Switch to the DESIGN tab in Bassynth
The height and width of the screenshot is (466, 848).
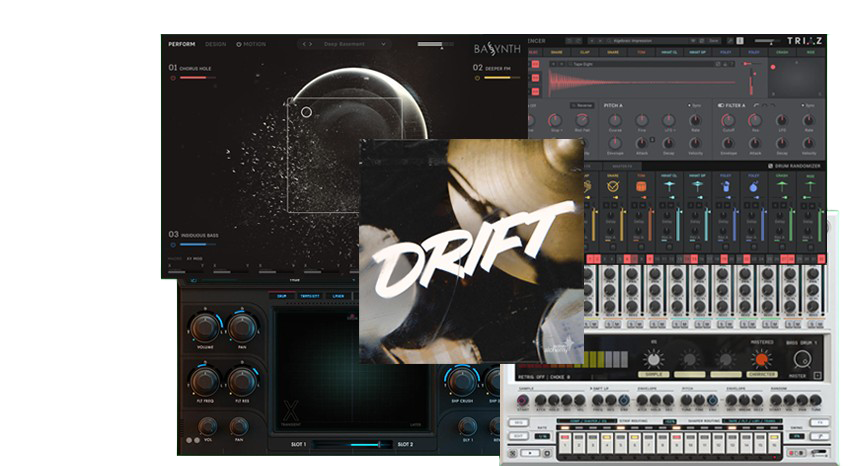point(215,44)
